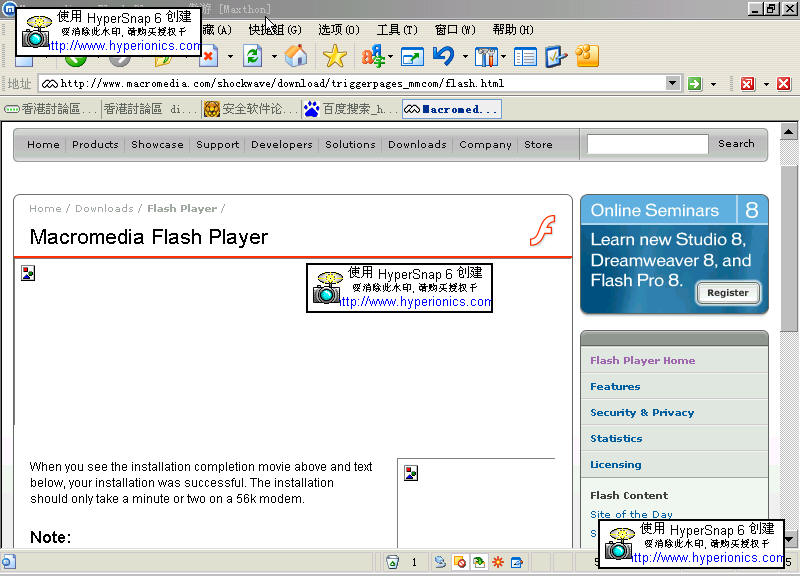Expand the address bar URL history dropdown
The image size is (800, 576).
pyautogui.click(x=673, y=83)
